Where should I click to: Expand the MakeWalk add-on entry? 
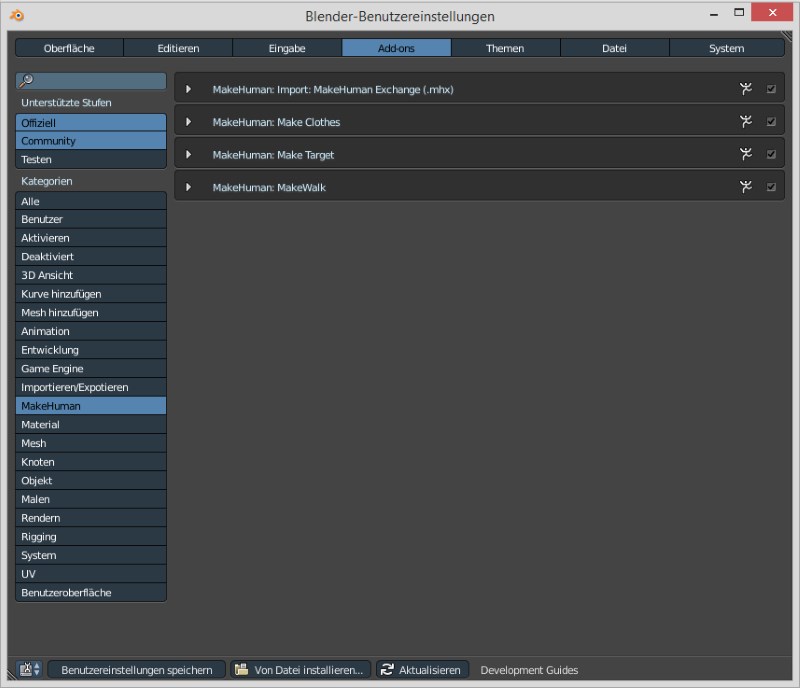[x=188, y=187]
